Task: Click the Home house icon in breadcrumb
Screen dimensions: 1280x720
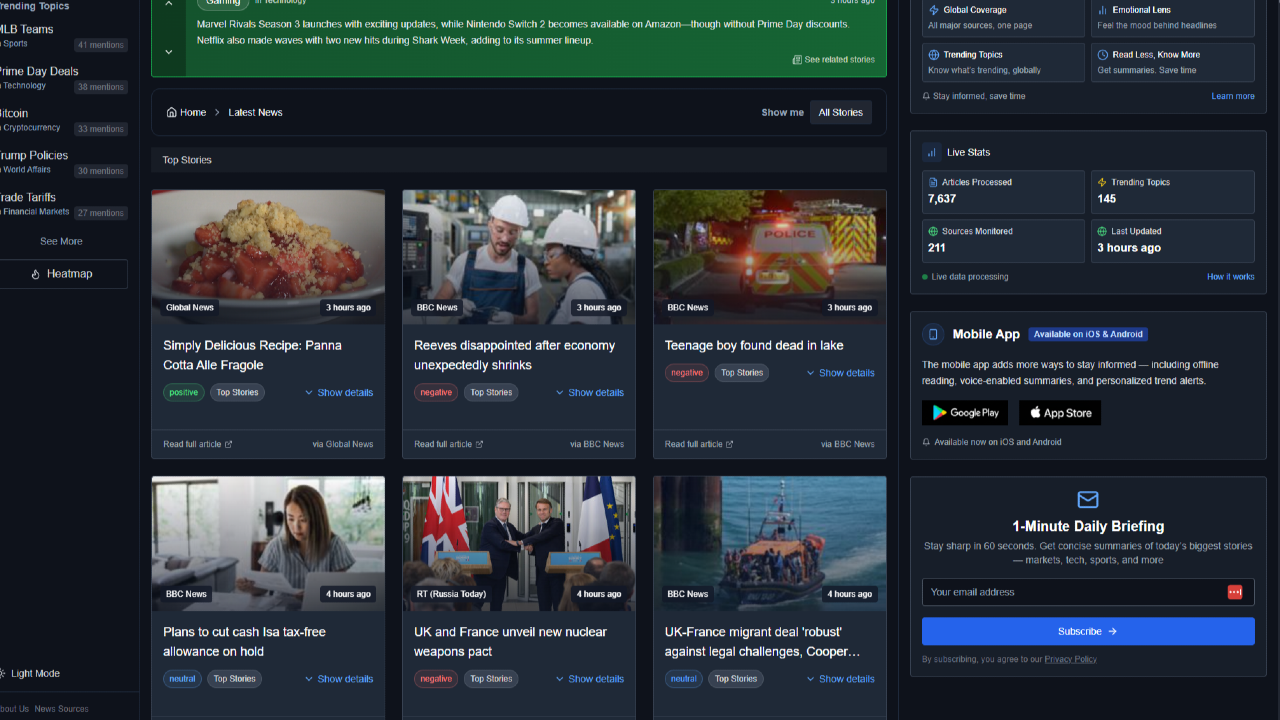Action: tap(172, 112)
